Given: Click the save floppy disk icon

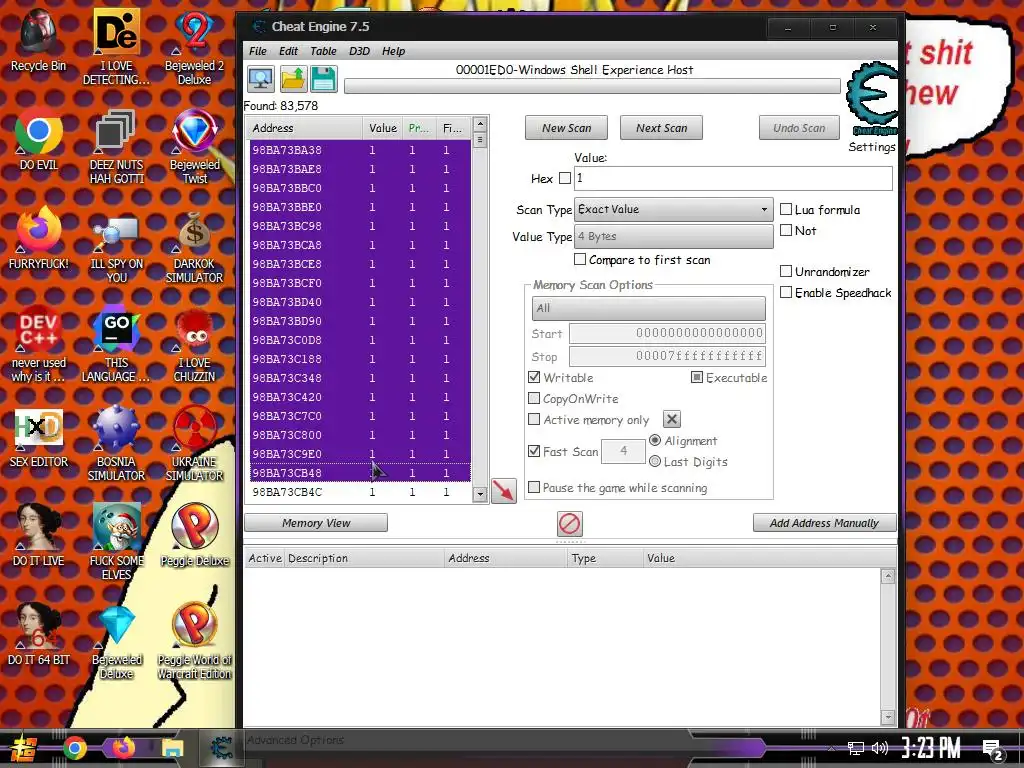Looking at the screenshot, I should pos(324,80).
